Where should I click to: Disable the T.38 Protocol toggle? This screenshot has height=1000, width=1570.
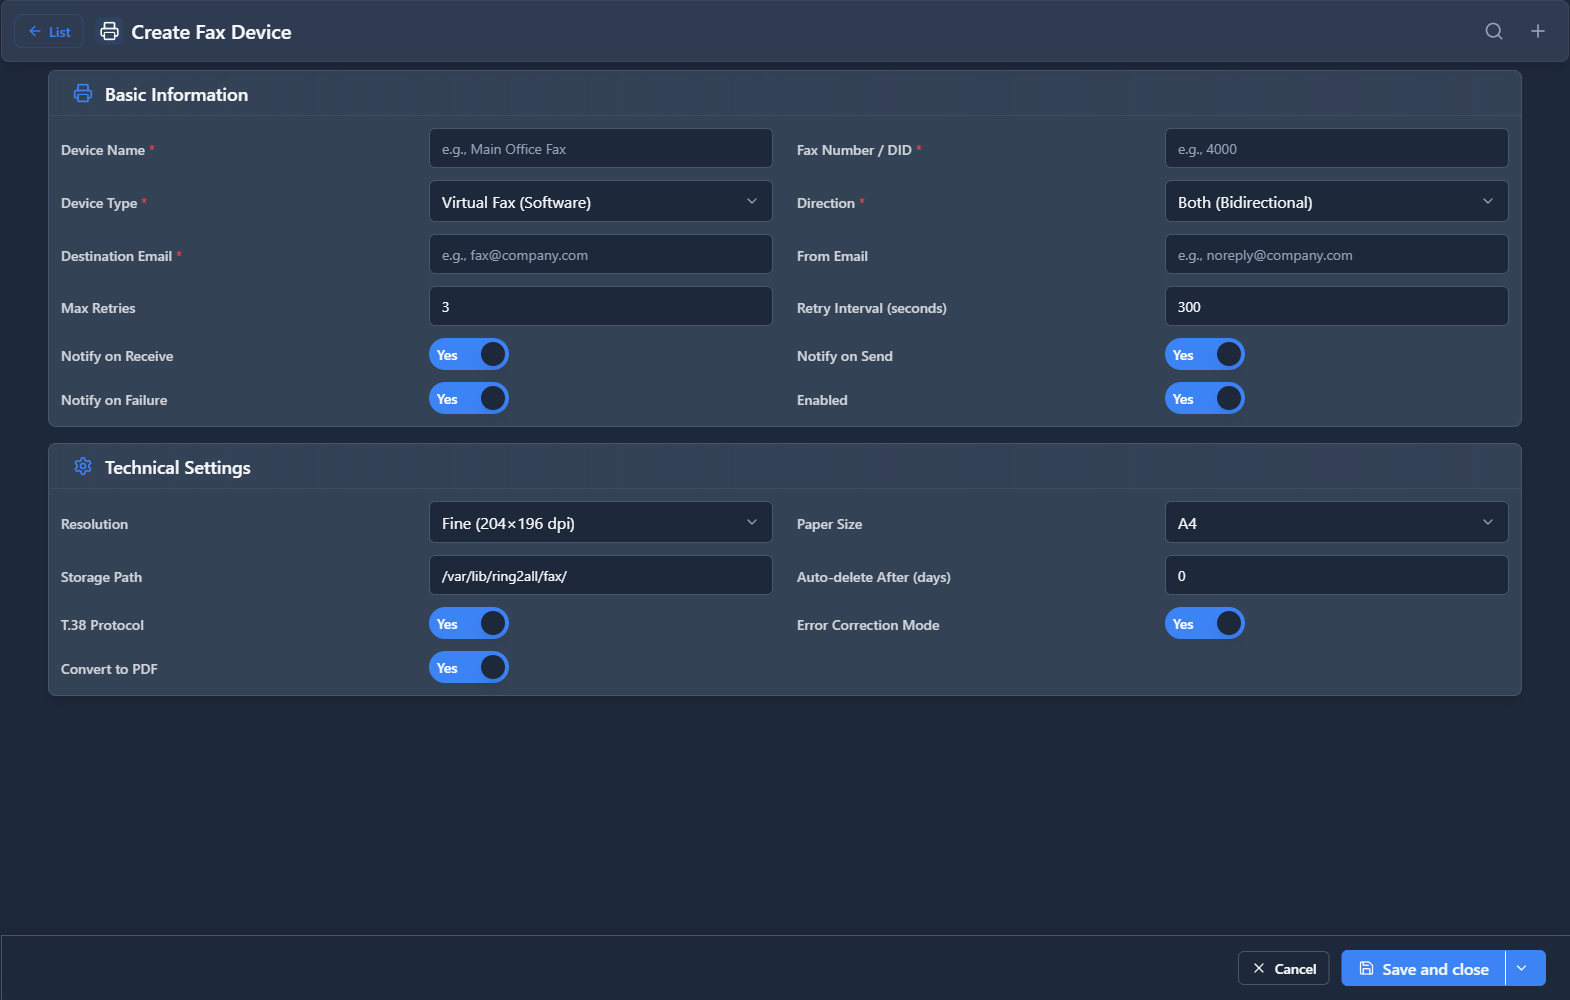(x=469, y=624)
